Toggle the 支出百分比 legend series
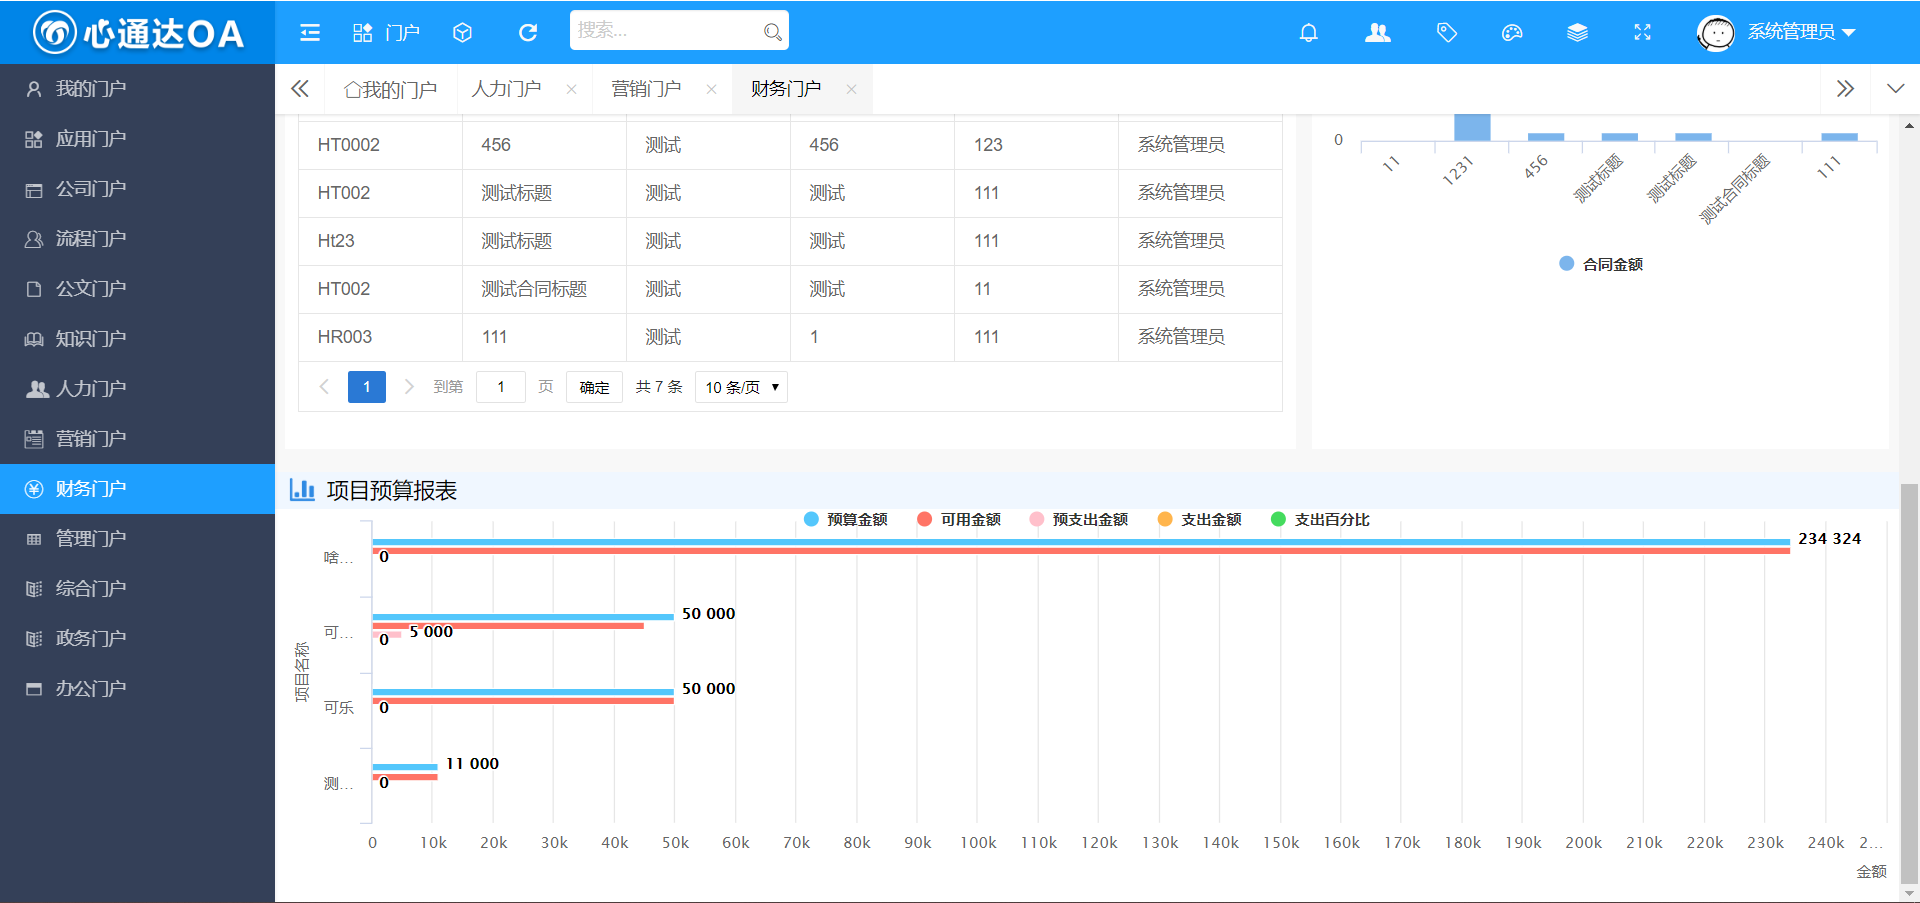Screen dimensions: 1920x903 tap(1320, 519)
